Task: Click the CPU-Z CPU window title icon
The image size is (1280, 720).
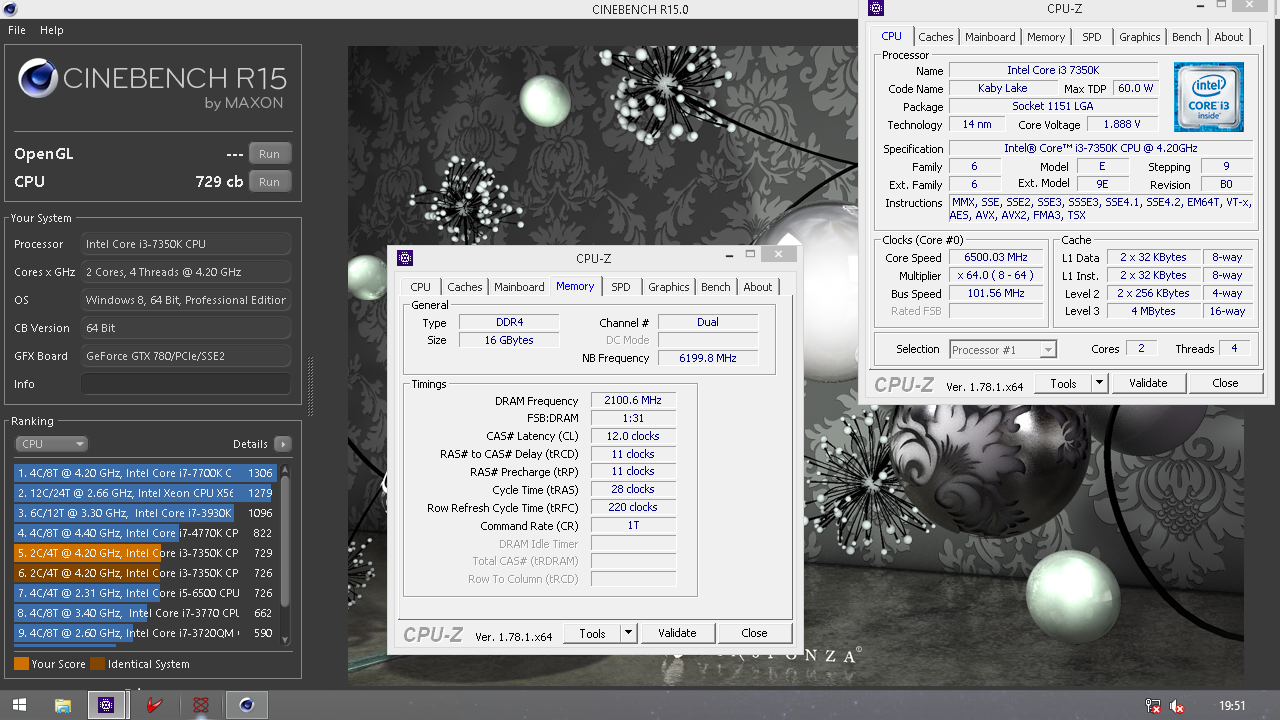Action: coord(876,8)
